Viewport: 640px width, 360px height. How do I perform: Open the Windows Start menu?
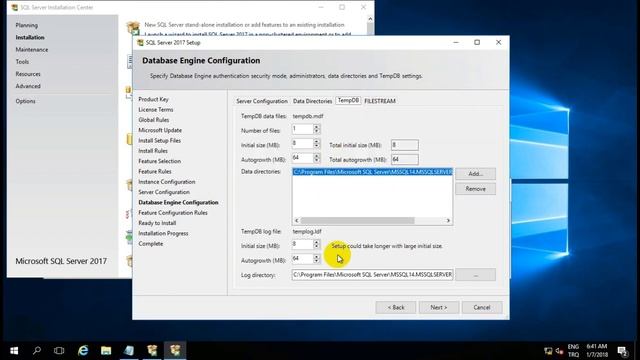[14, 350]
